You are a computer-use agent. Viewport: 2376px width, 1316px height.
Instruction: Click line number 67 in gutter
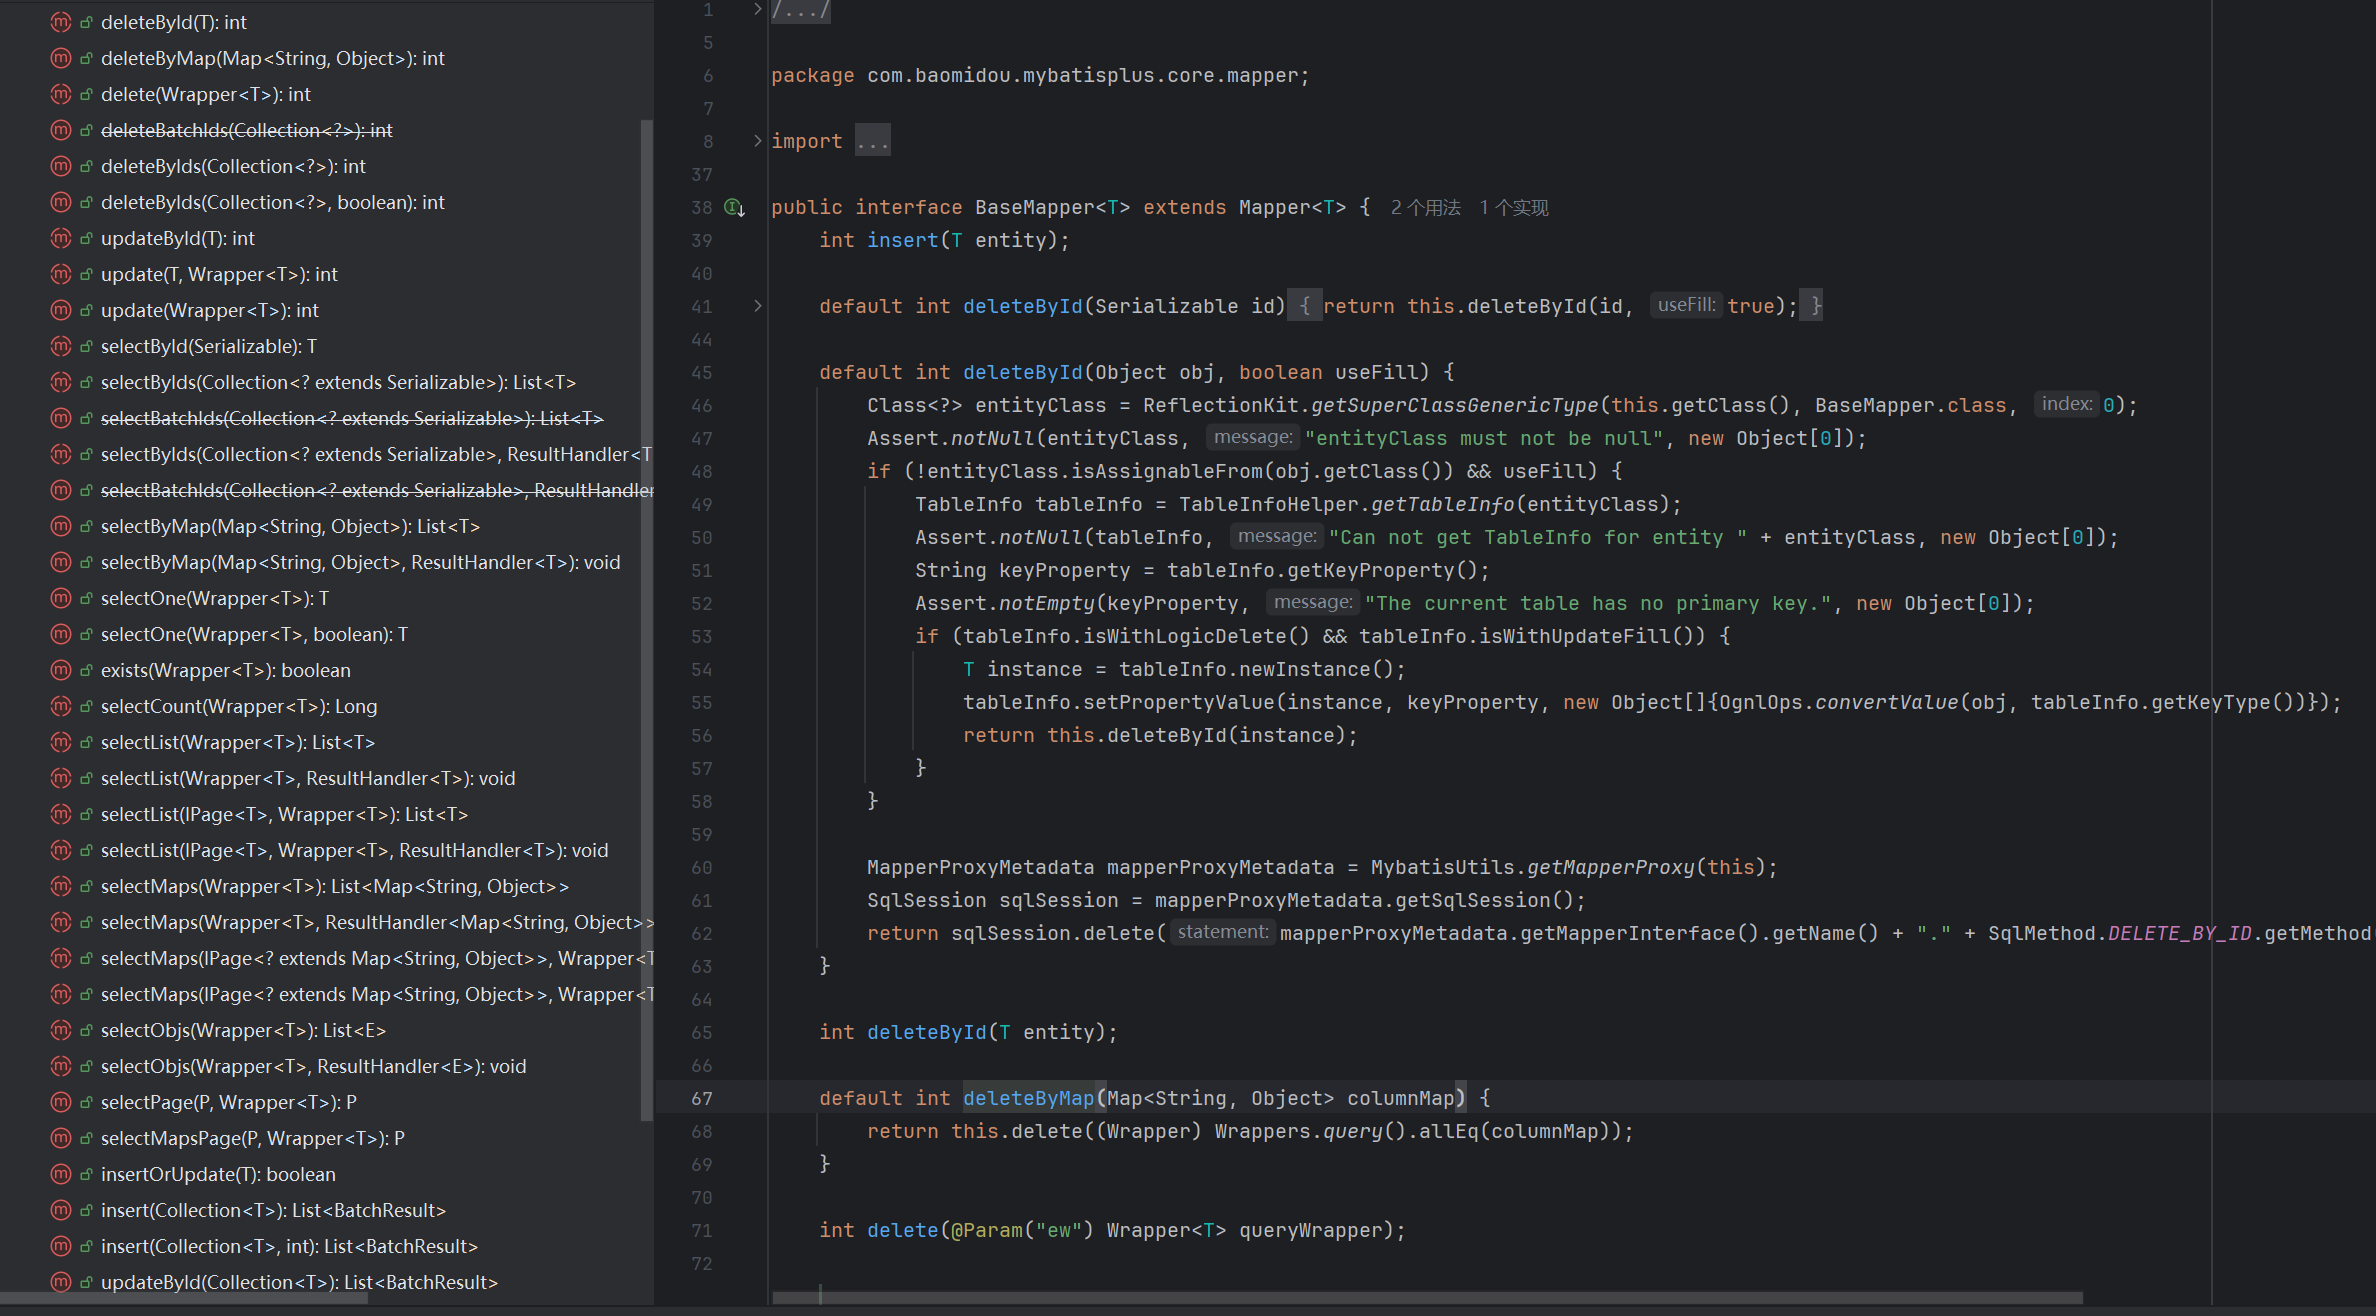[x=702, y=1098]
